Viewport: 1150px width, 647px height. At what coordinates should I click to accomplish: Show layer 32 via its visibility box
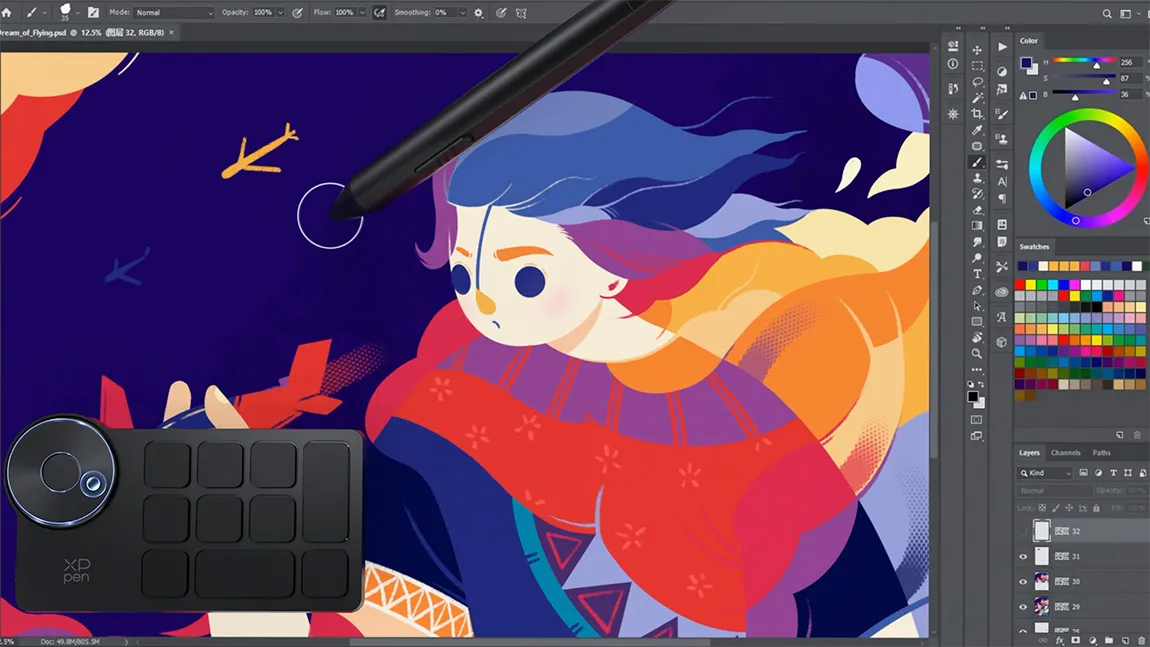point(1023,531)
